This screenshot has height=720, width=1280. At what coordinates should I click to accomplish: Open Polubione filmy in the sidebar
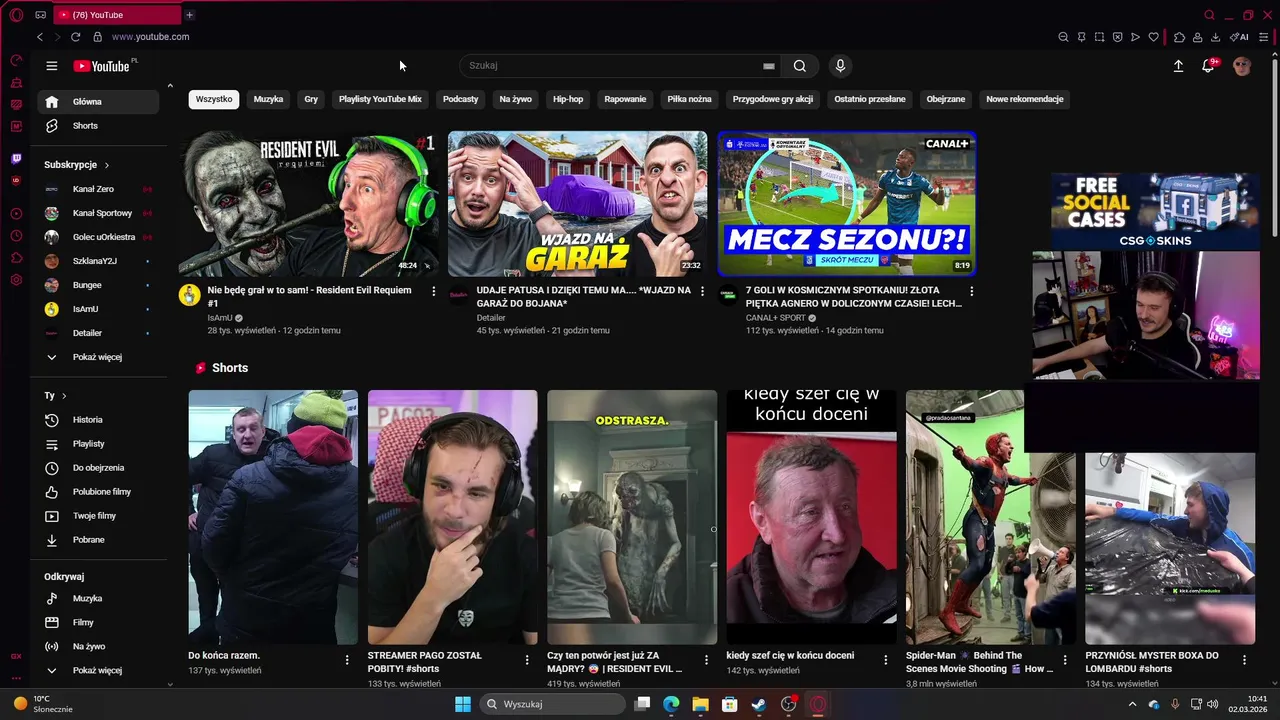coord(98,492)
